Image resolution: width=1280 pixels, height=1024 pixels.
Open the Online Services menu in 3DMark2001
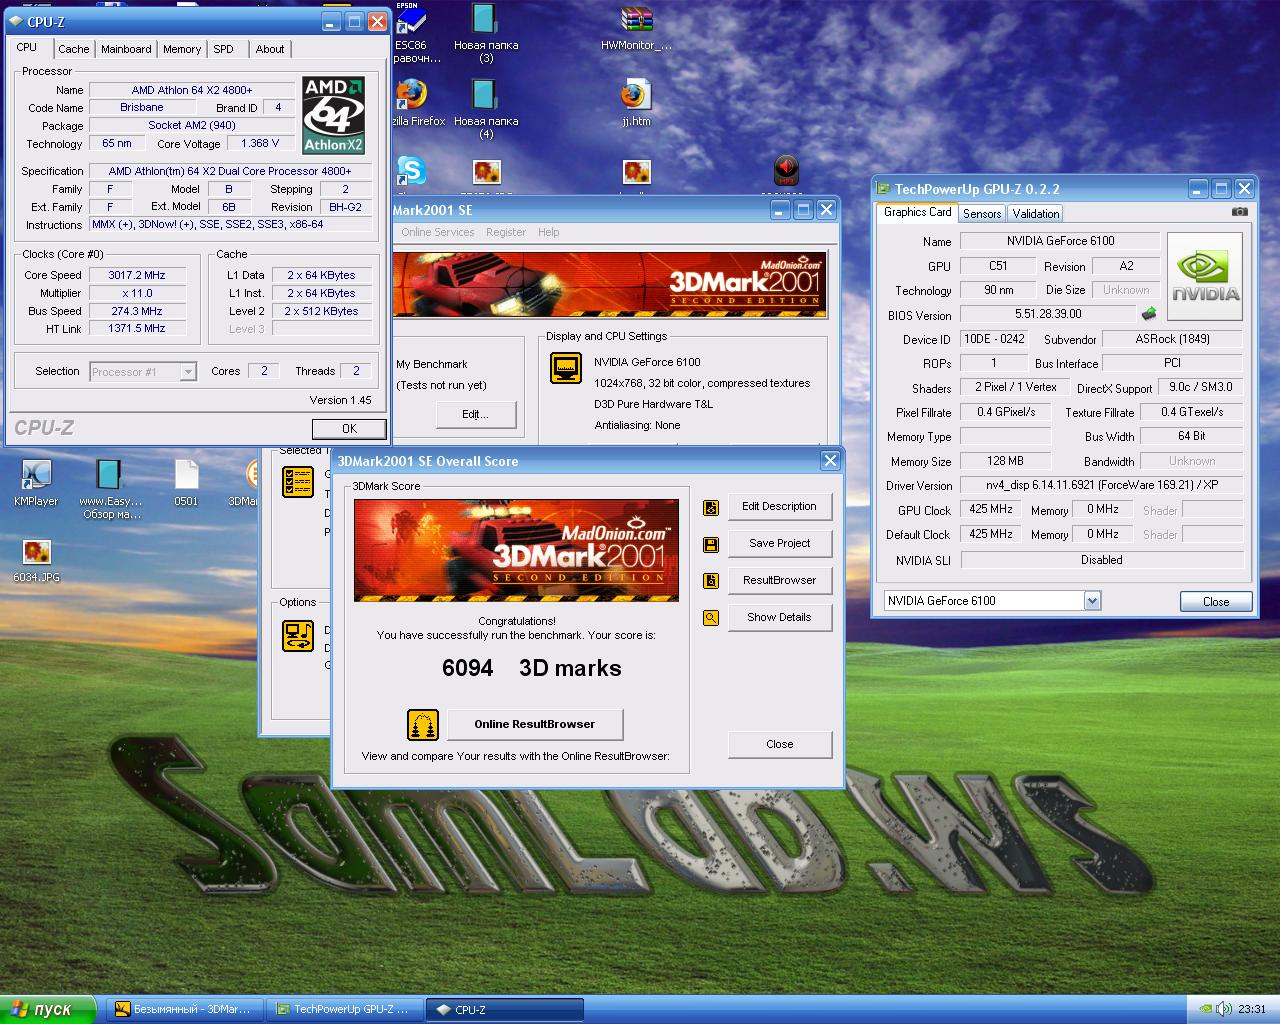(x=437, y=232)
